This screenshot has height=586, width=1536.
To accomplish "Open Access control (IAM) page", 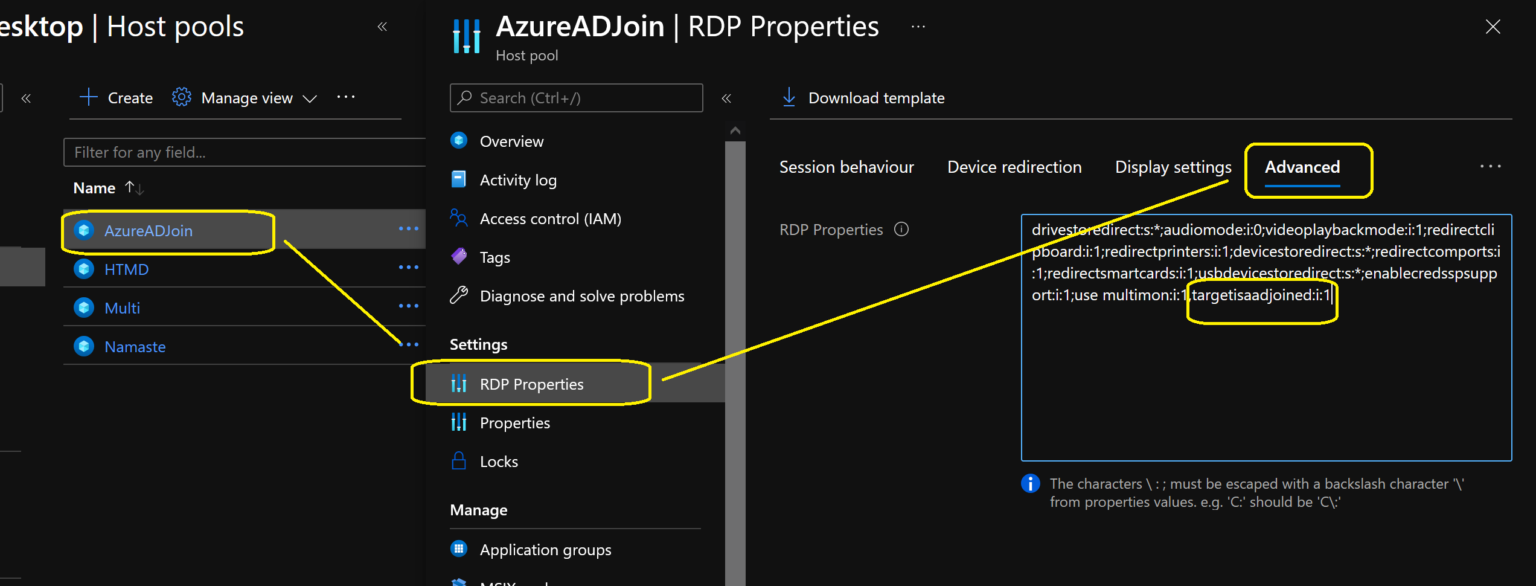I will [550, 219].
